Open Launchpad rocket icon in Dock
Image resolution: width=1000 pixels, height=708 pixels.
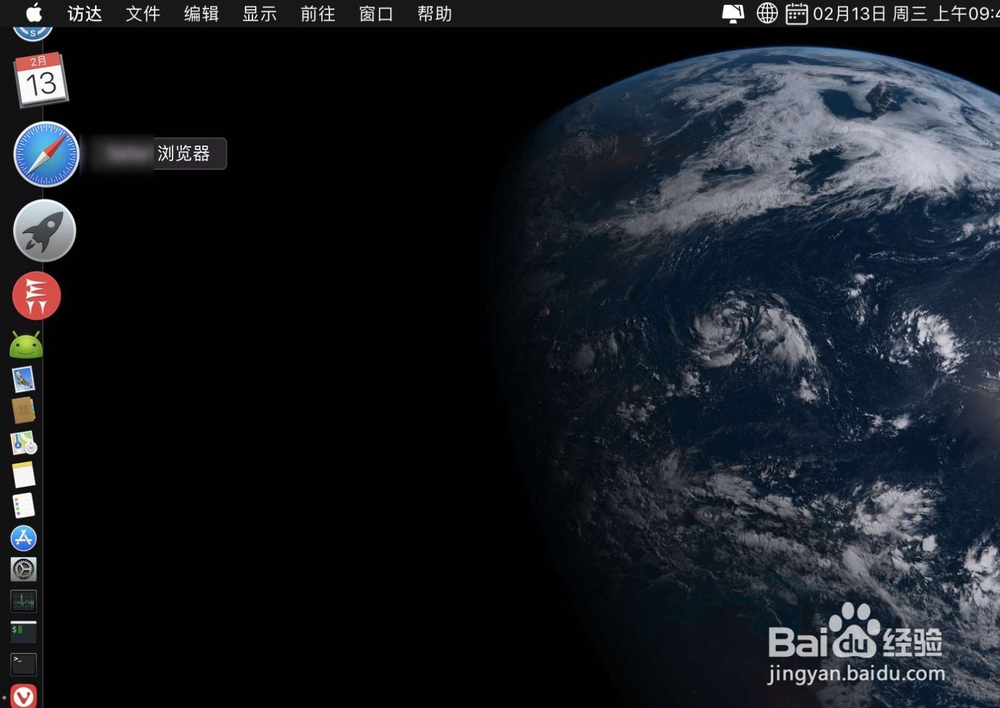coord(45,230)
